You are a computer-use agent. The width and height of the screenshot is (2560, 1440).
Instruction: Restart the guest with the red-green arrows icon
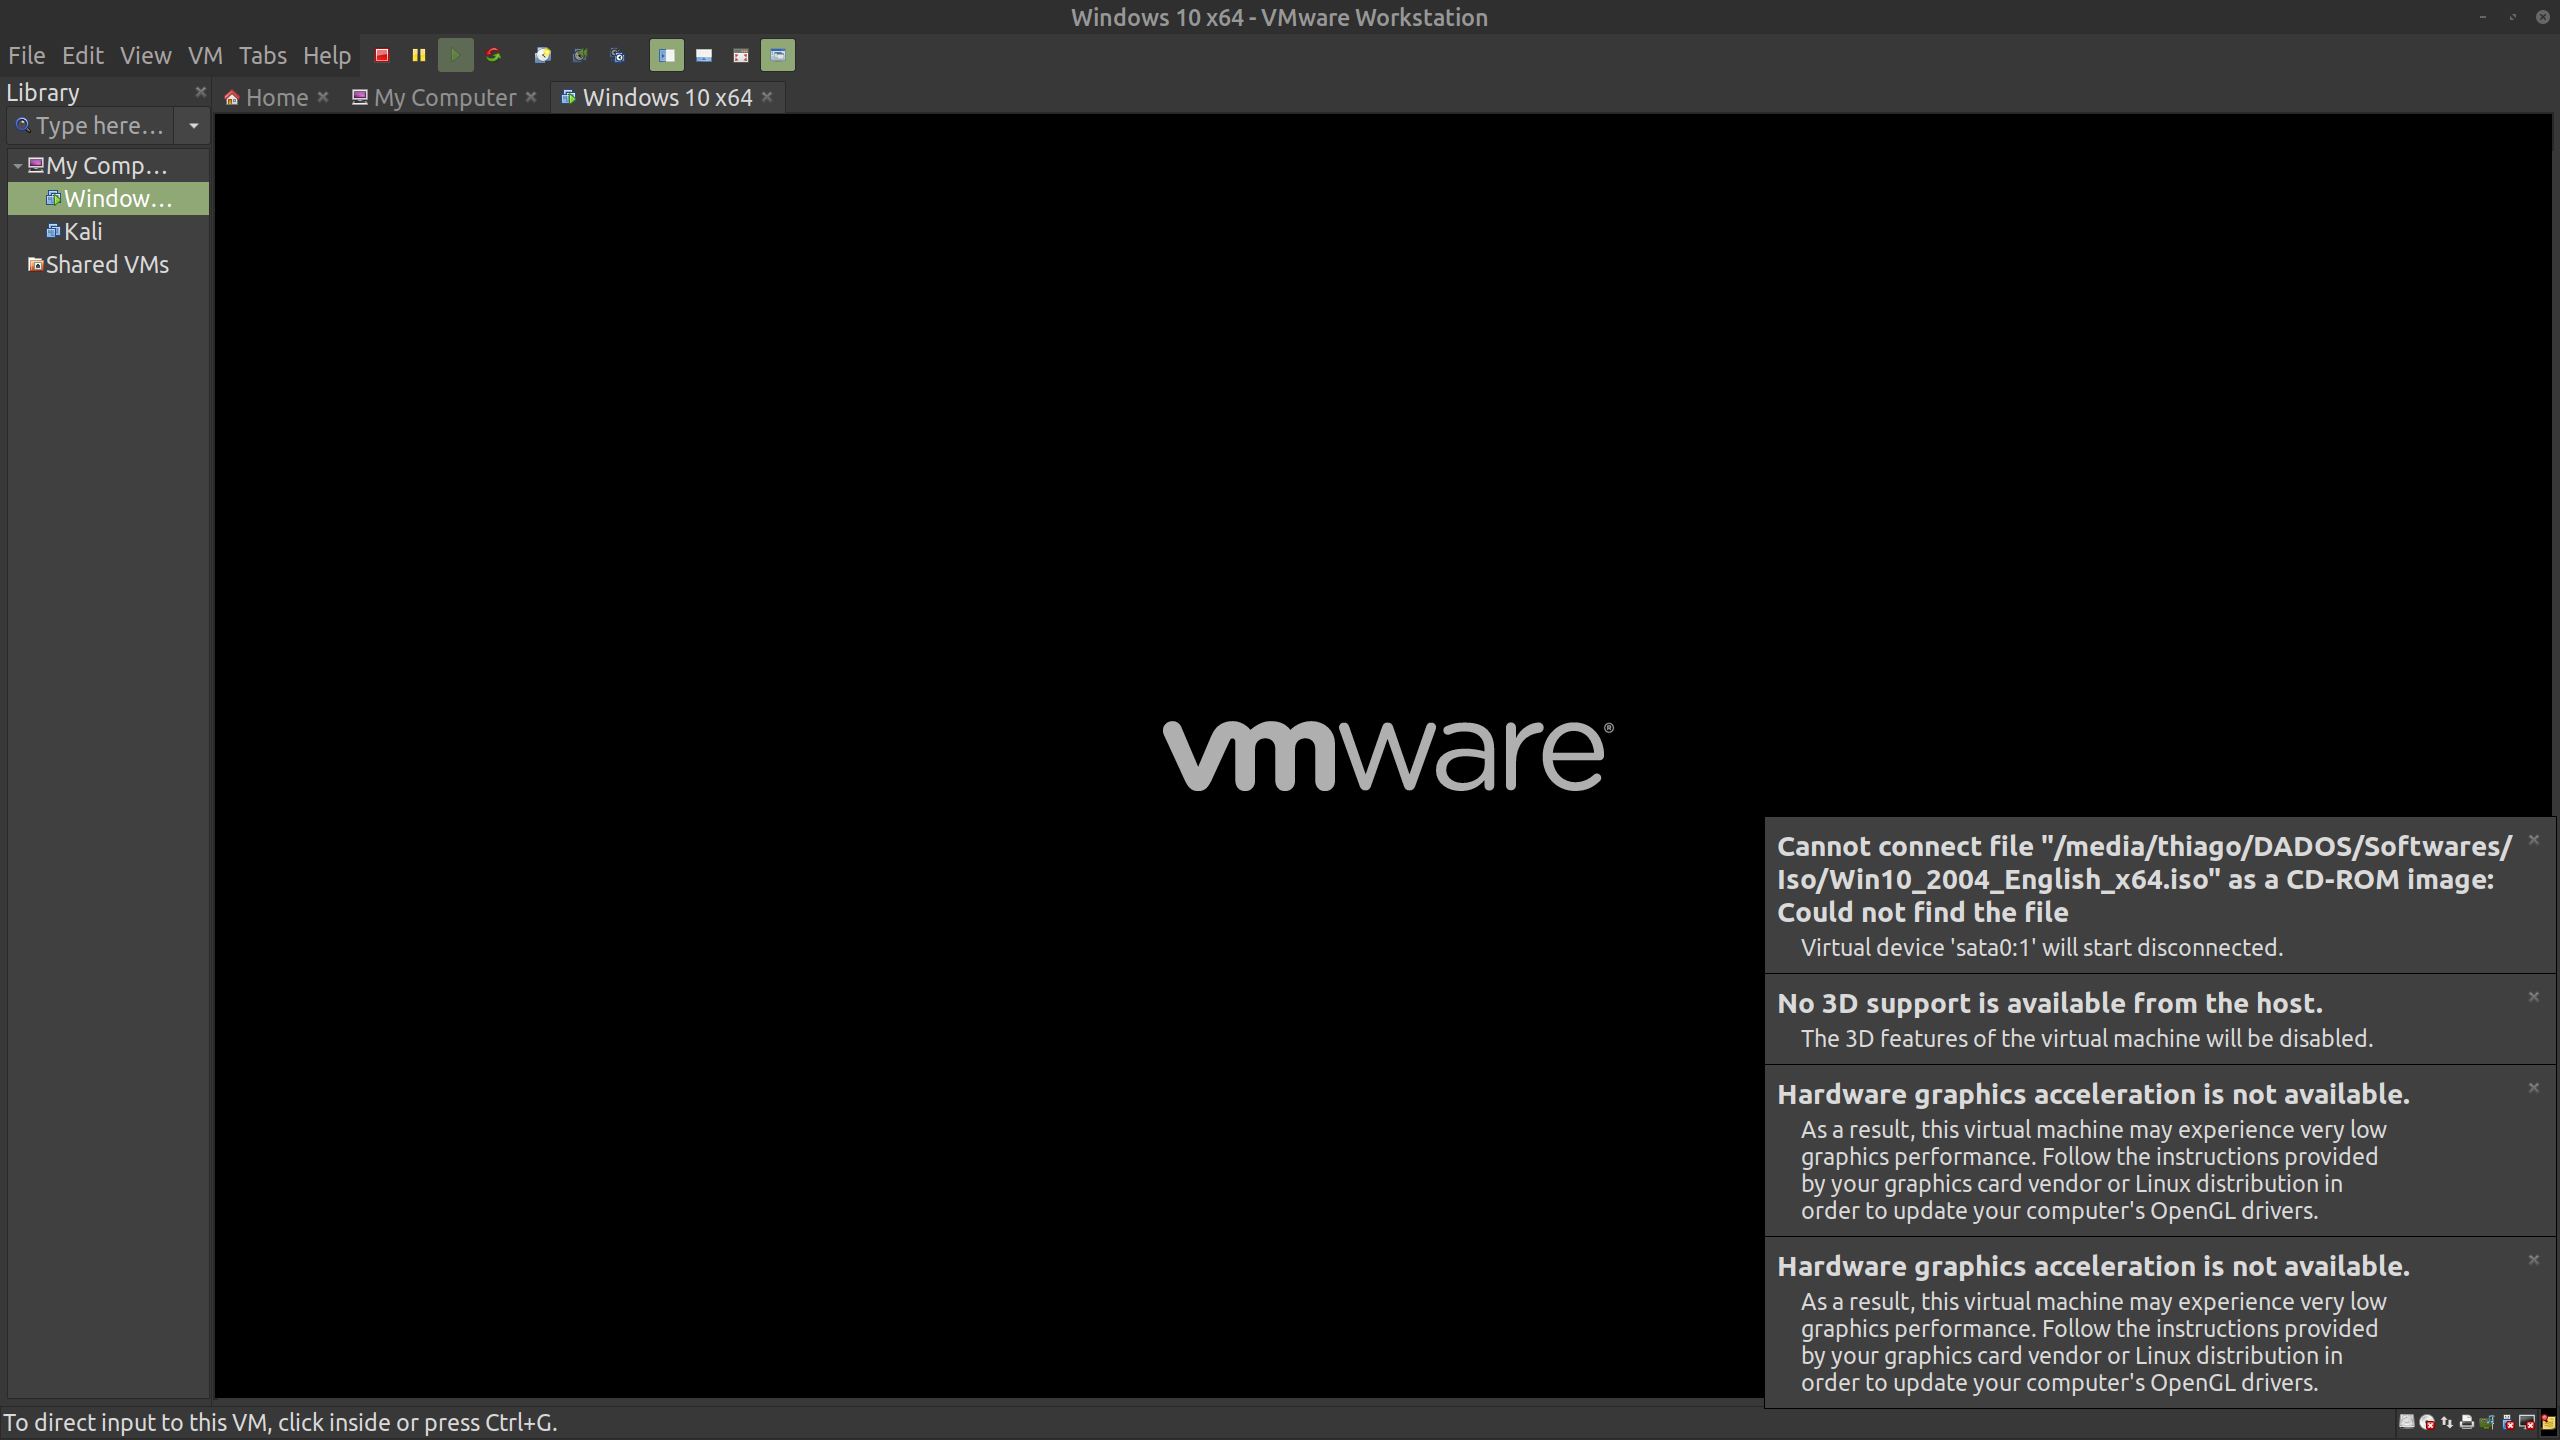coord(493,55)
